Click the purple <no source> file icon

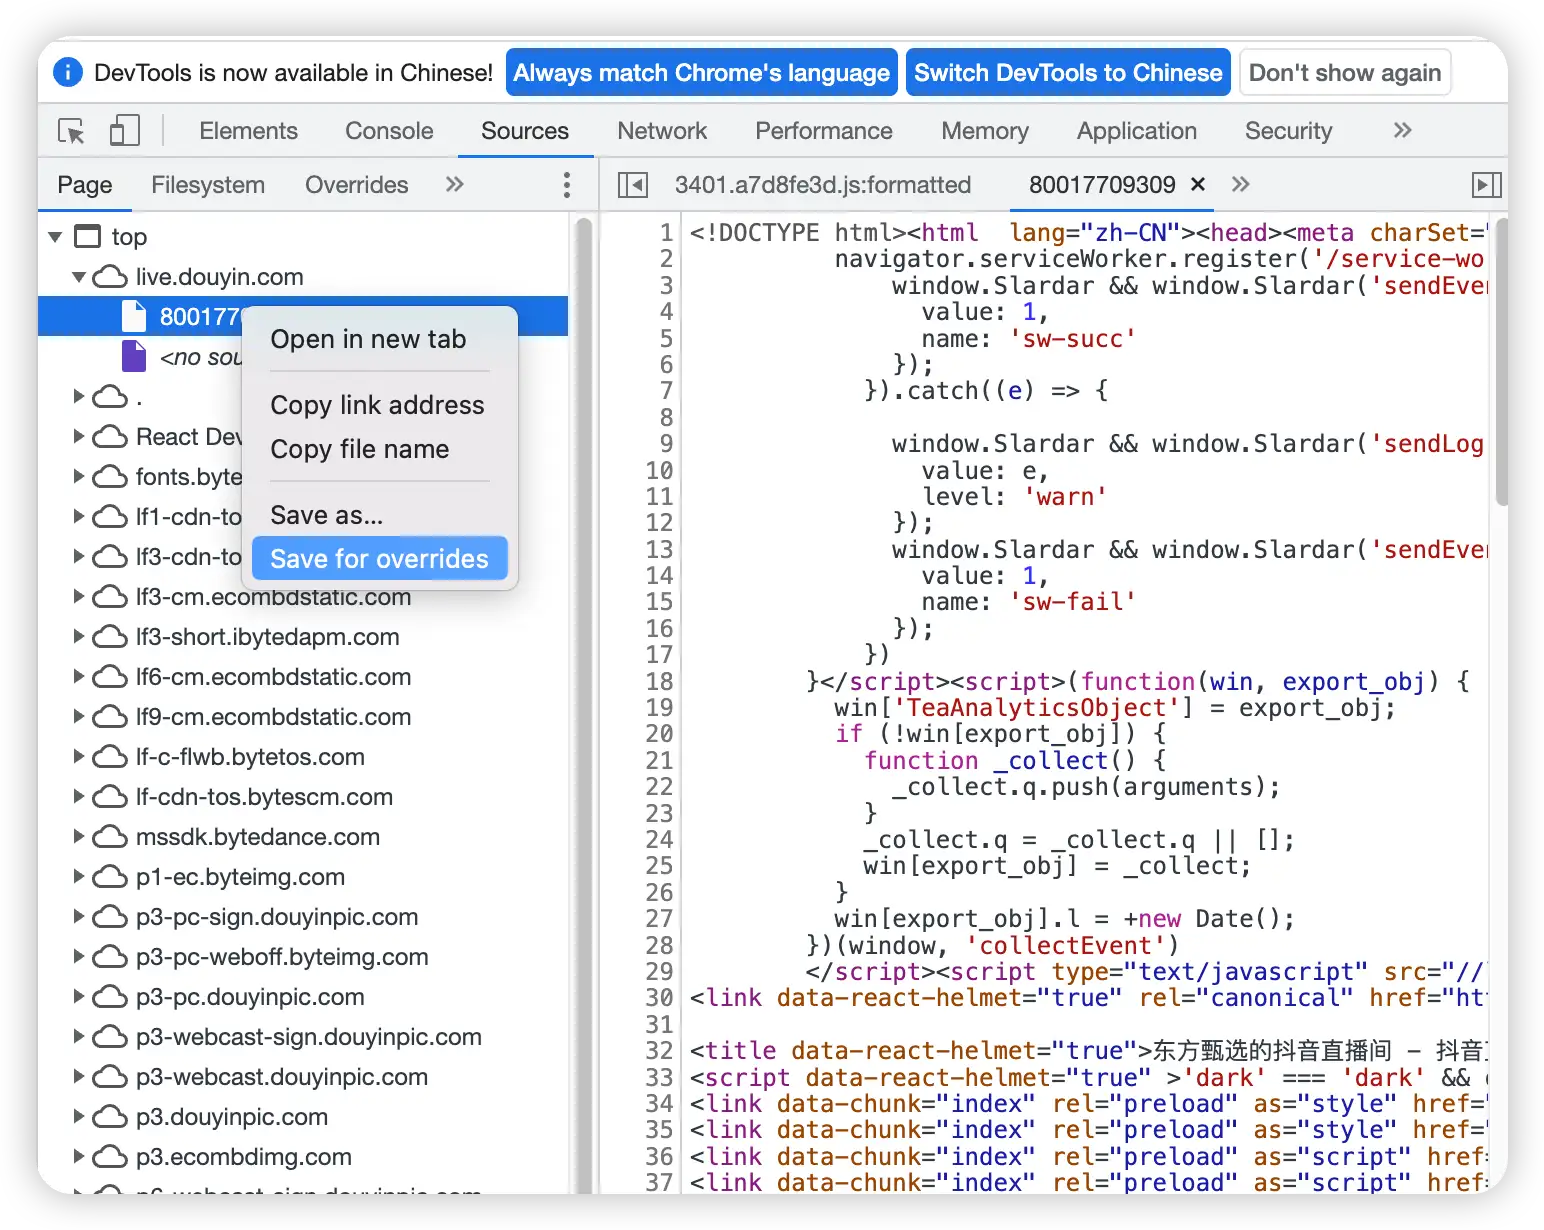point(134,356)
